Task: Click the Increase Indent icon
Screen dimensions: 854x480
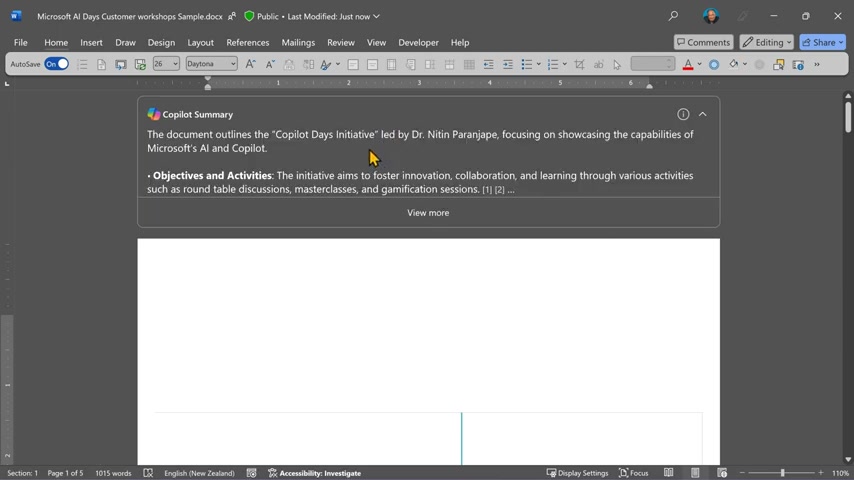Action: (x=508, y=64)
